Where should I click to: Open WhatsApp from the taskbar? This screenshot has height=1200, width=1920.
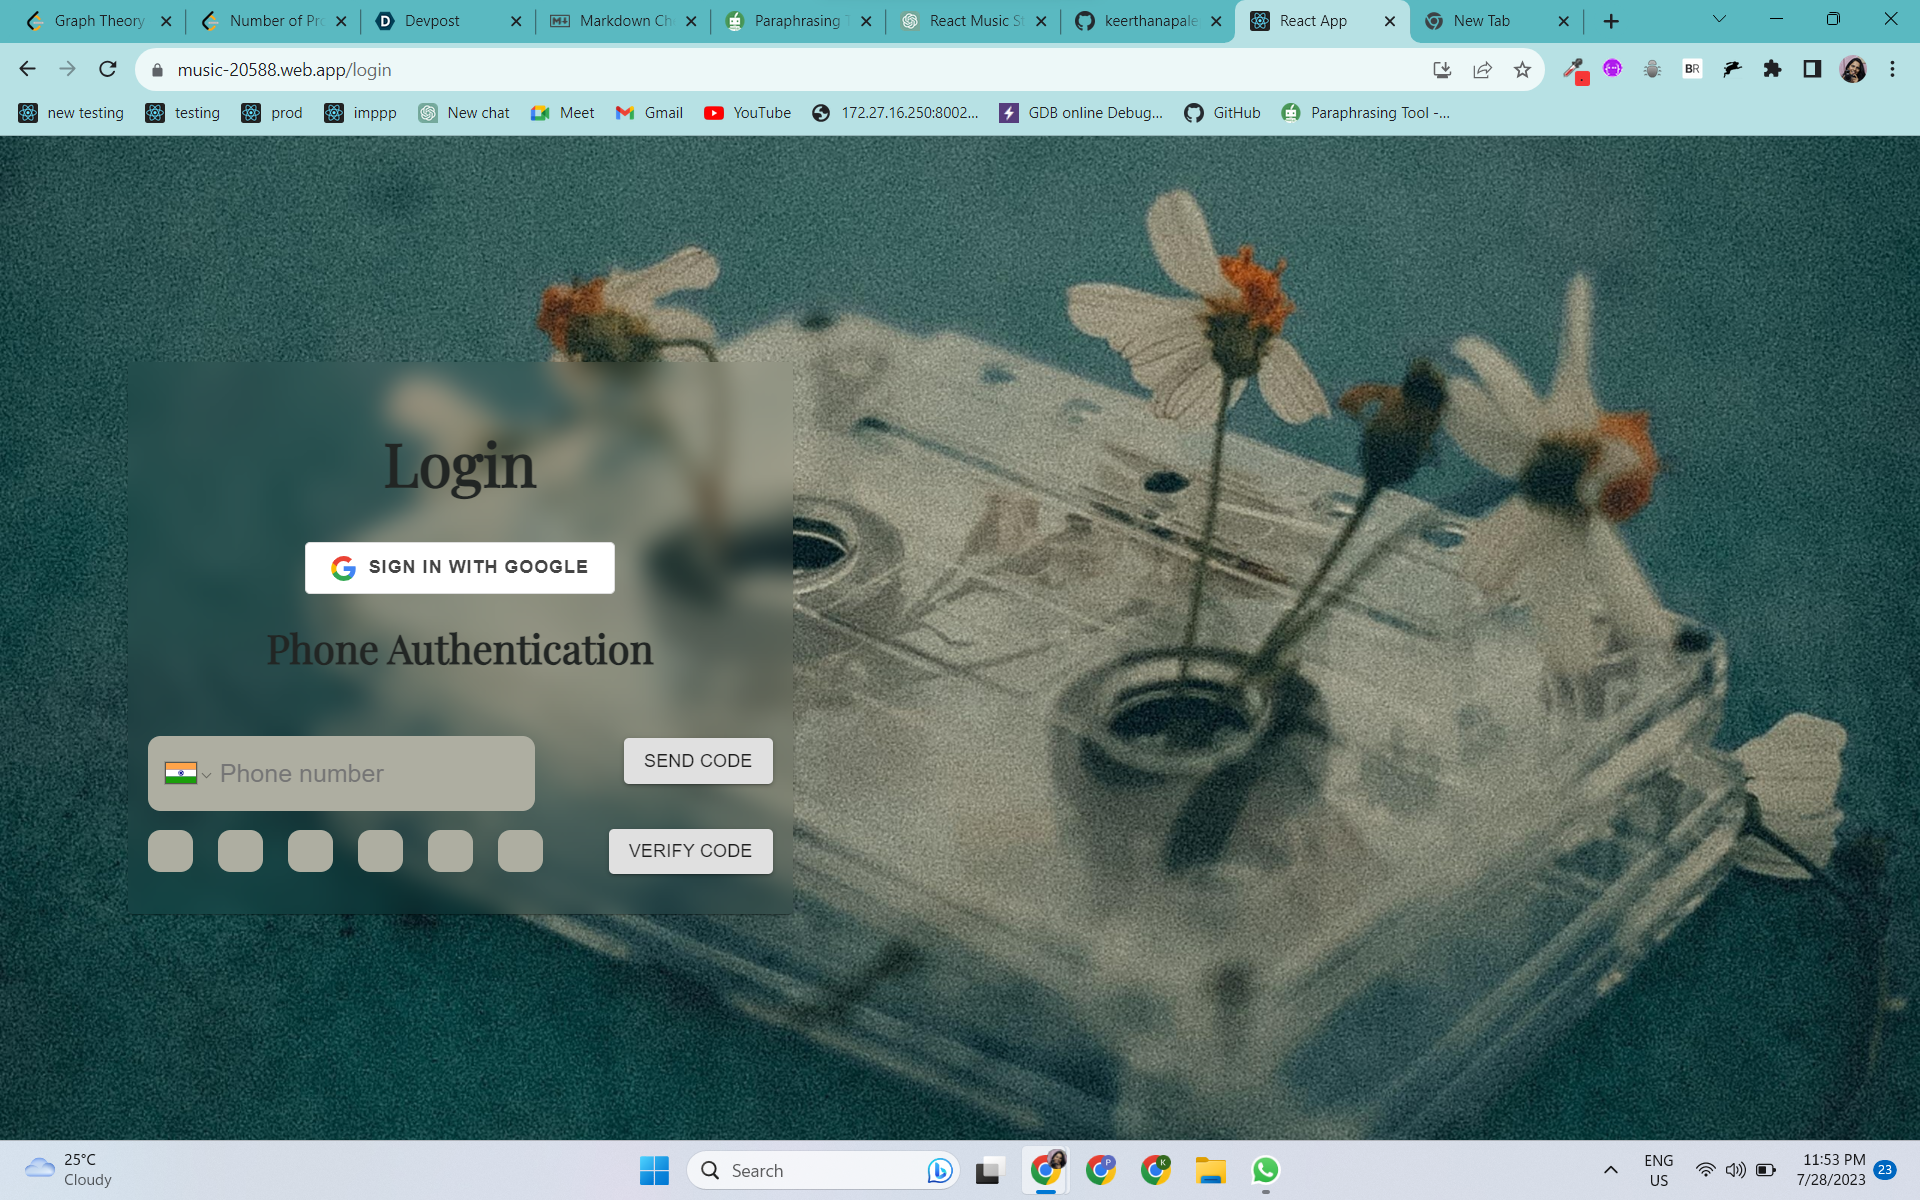click(1265, 1170)
